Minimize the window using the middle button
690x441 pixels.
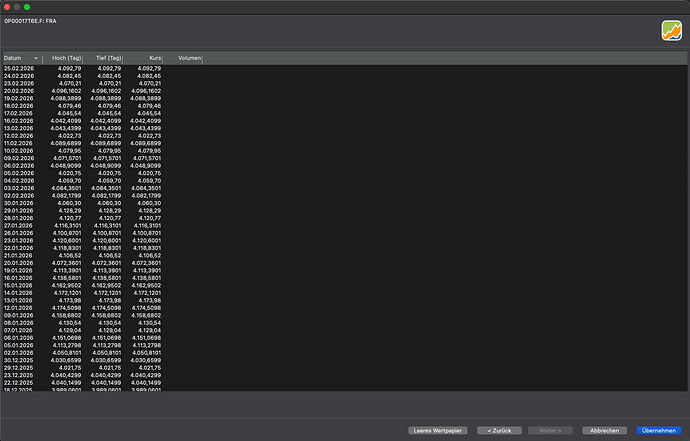[x=17, y=7]
